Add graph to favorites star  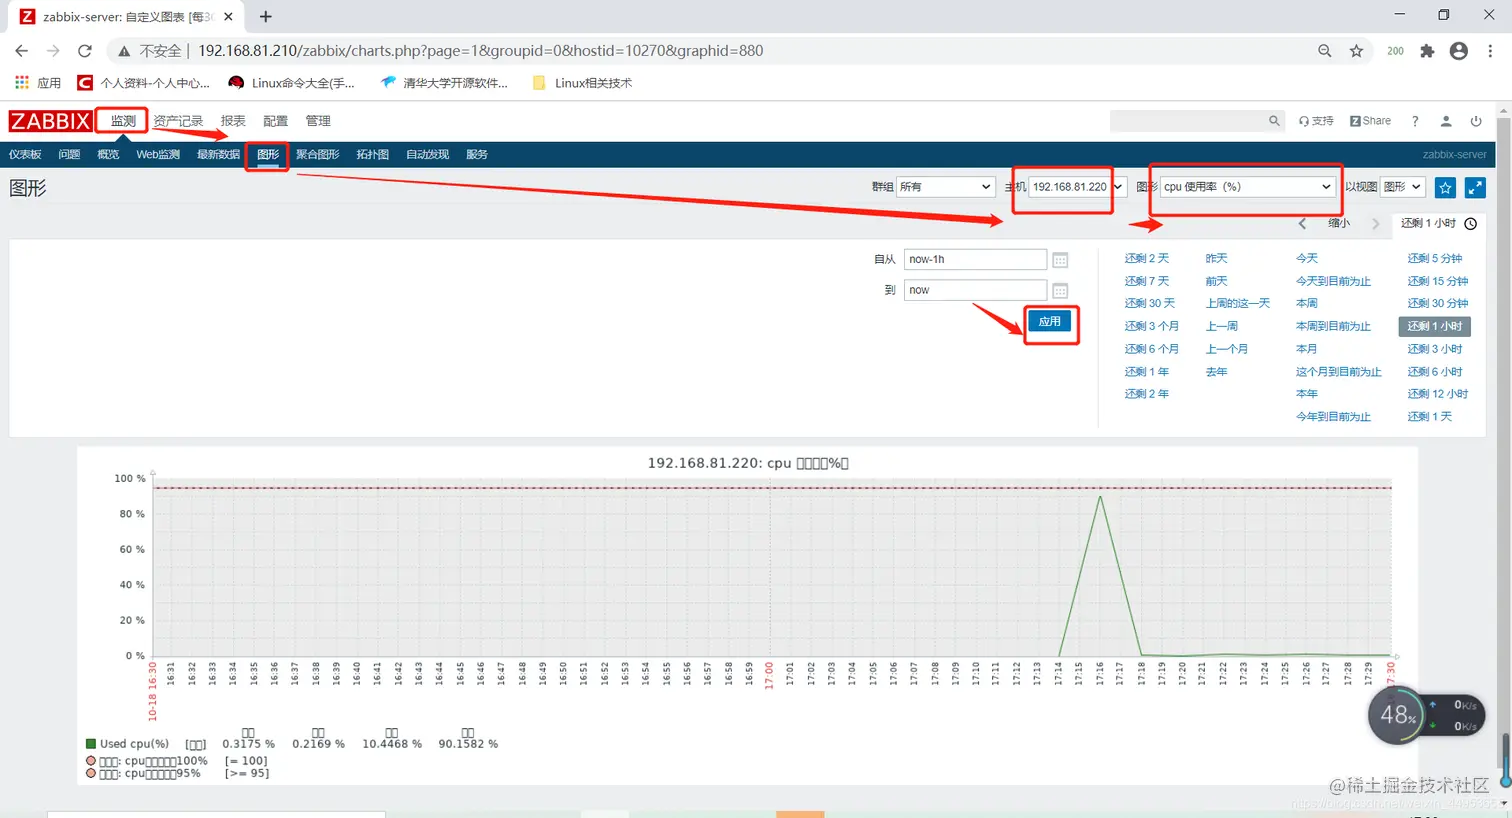click(1445, 187)
